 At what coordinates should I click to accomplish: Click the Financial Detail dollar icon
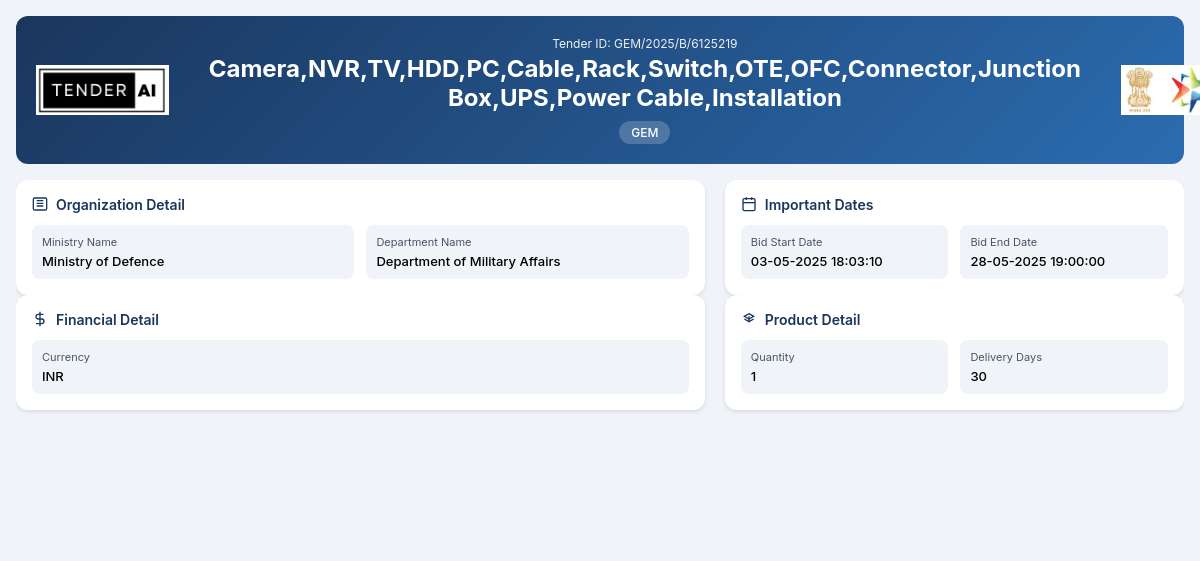tap(40, 319)
